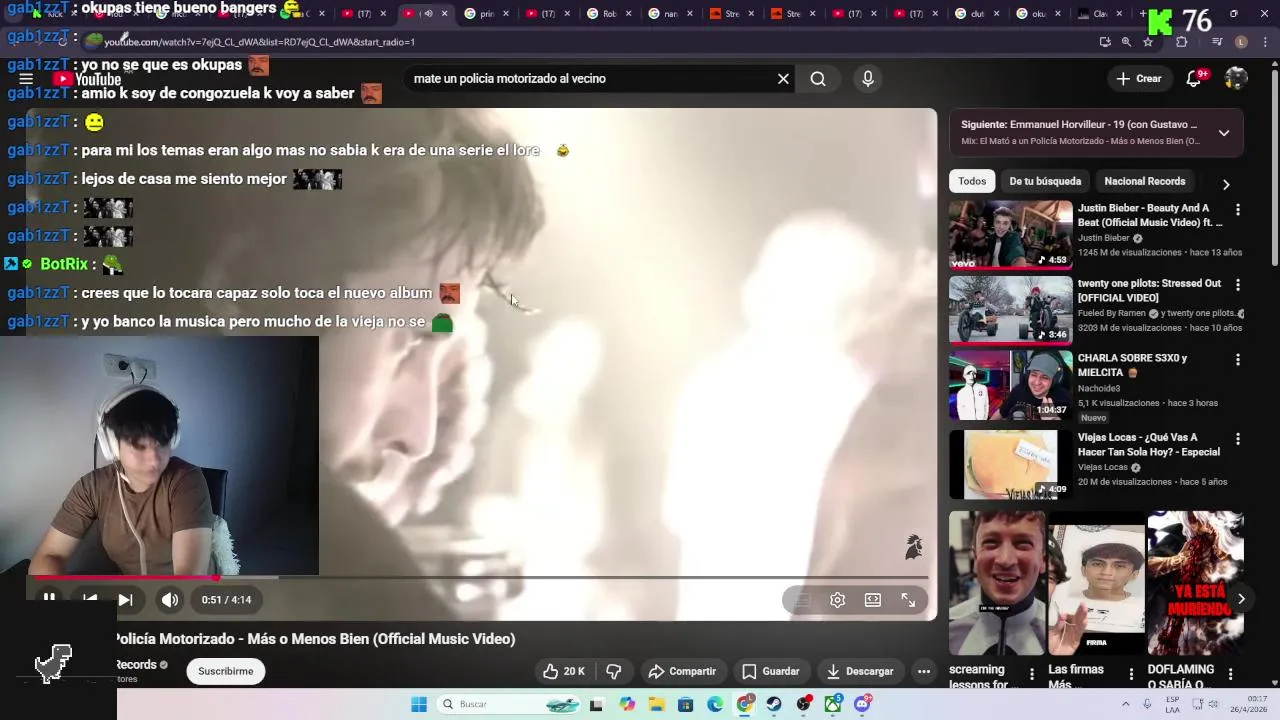Toggle theater mode in the video player
The image size is (1280, 720).
coord(873,600)
